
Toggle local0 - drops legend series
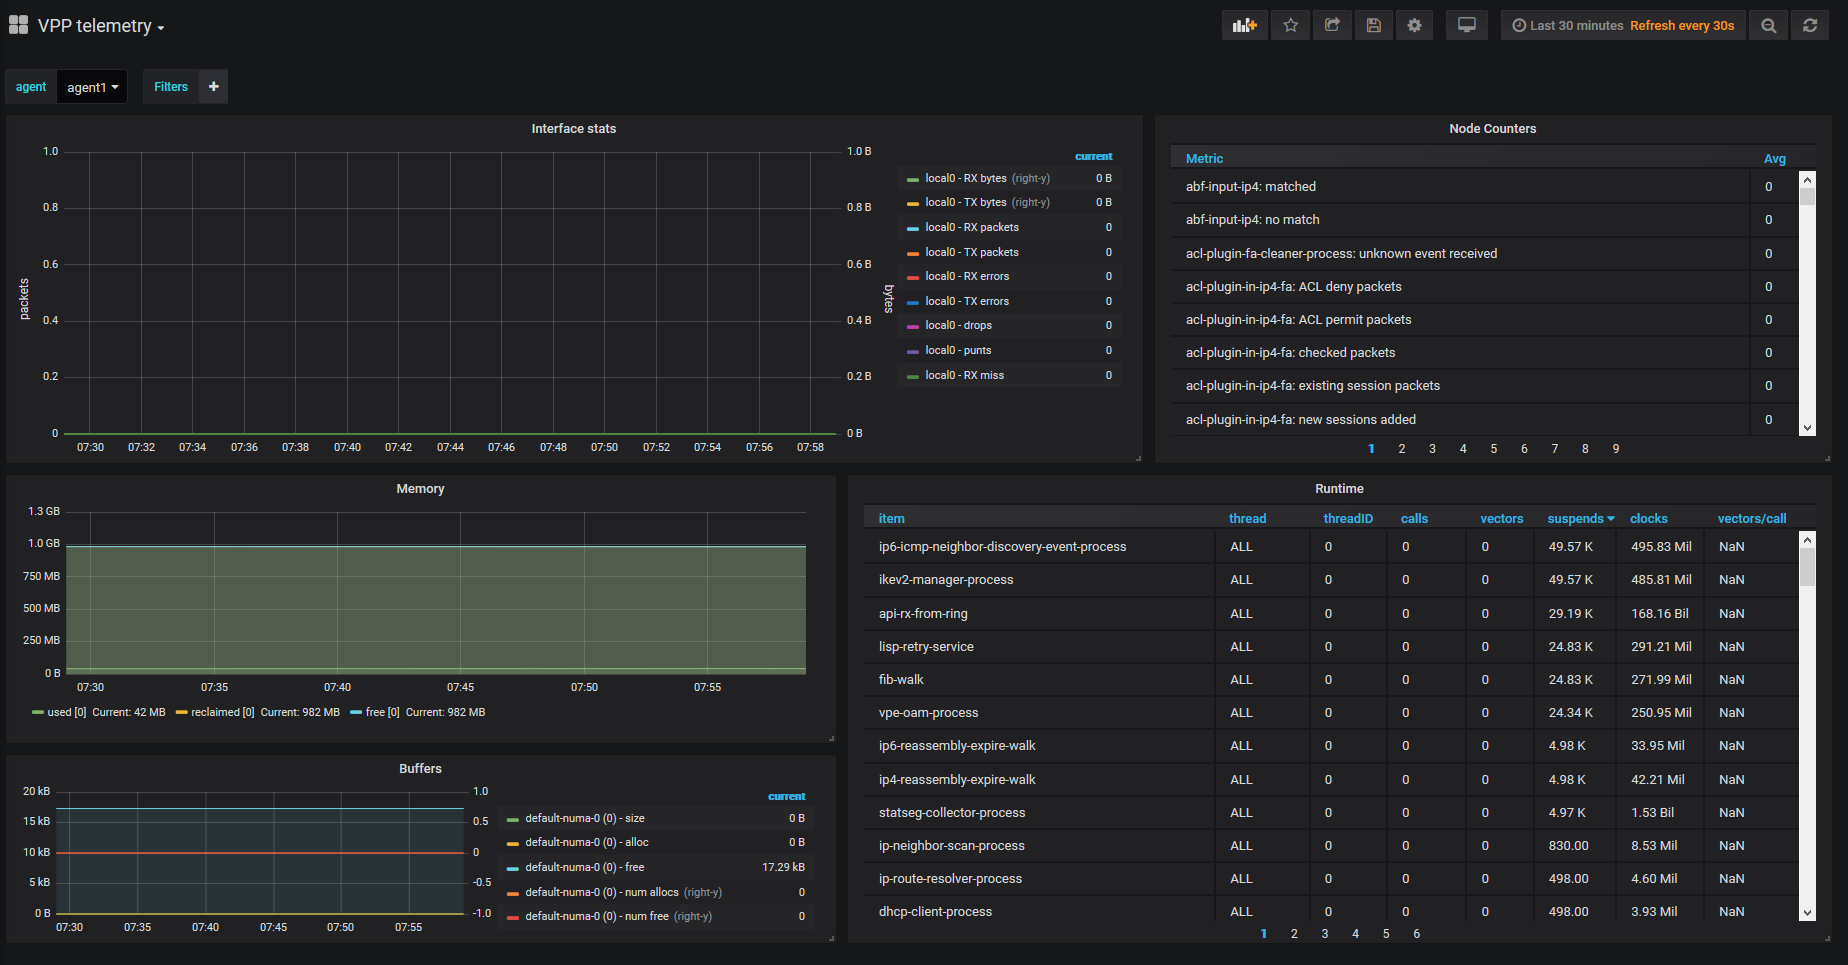(958, 325)
